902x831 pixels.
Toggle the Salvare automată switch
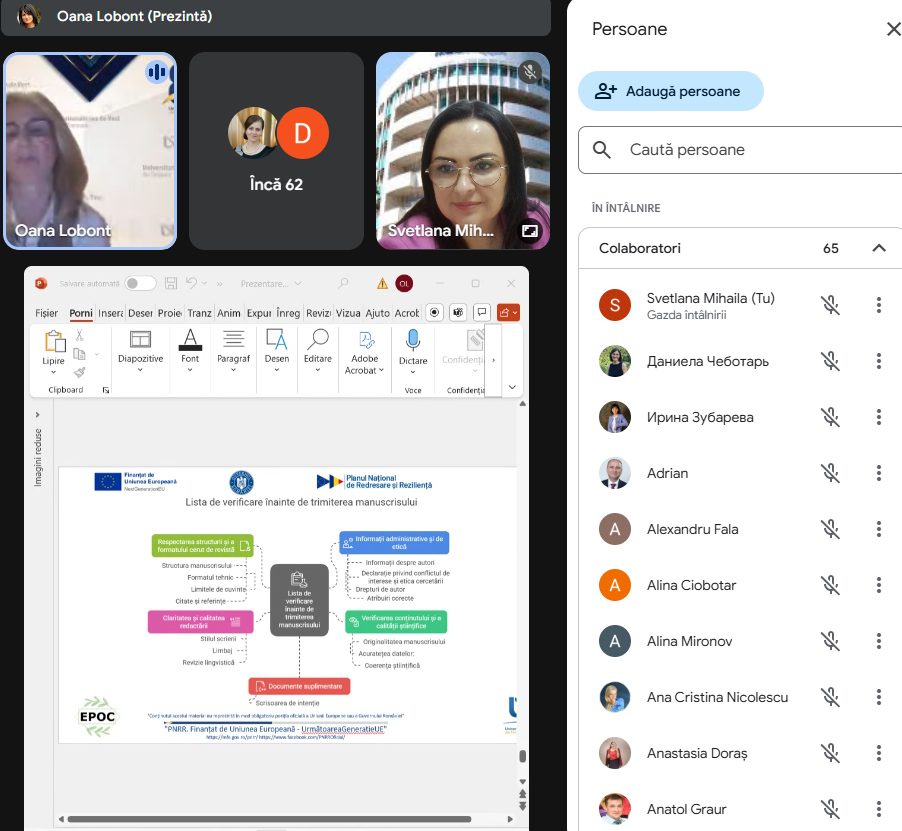(140, 283)
